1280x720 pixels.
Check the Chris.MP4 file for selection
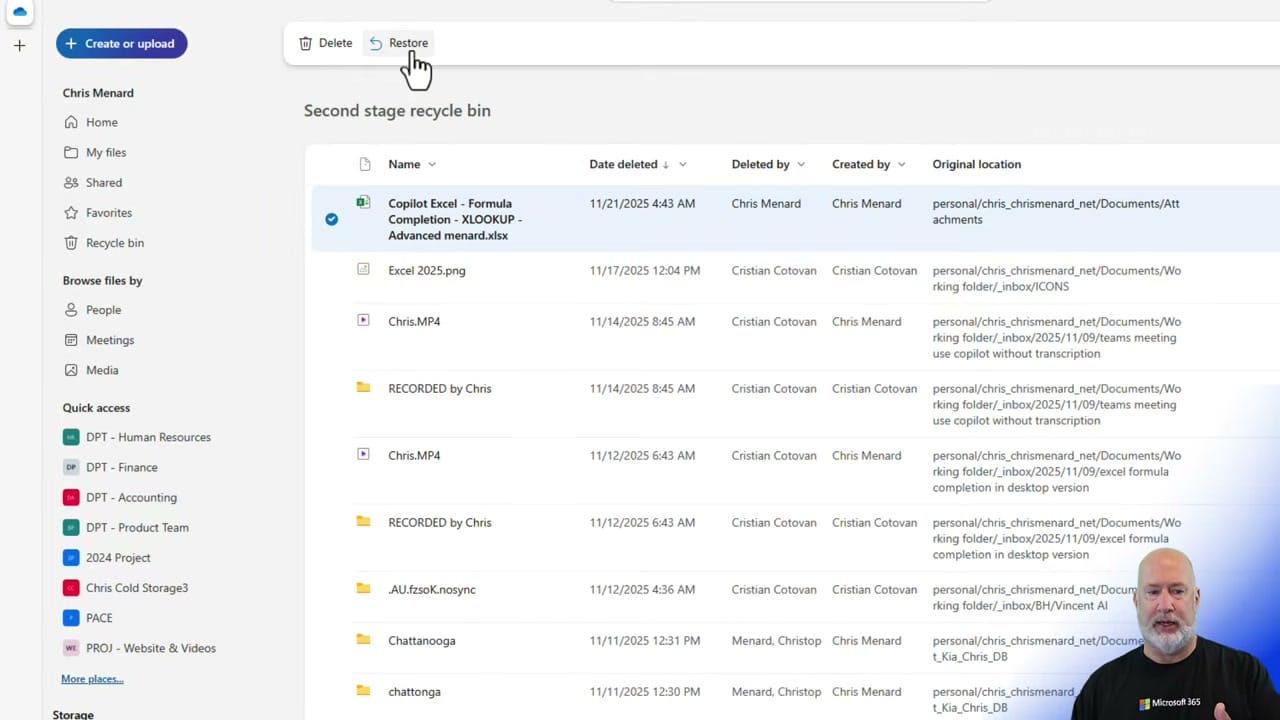tap(331, 321)
